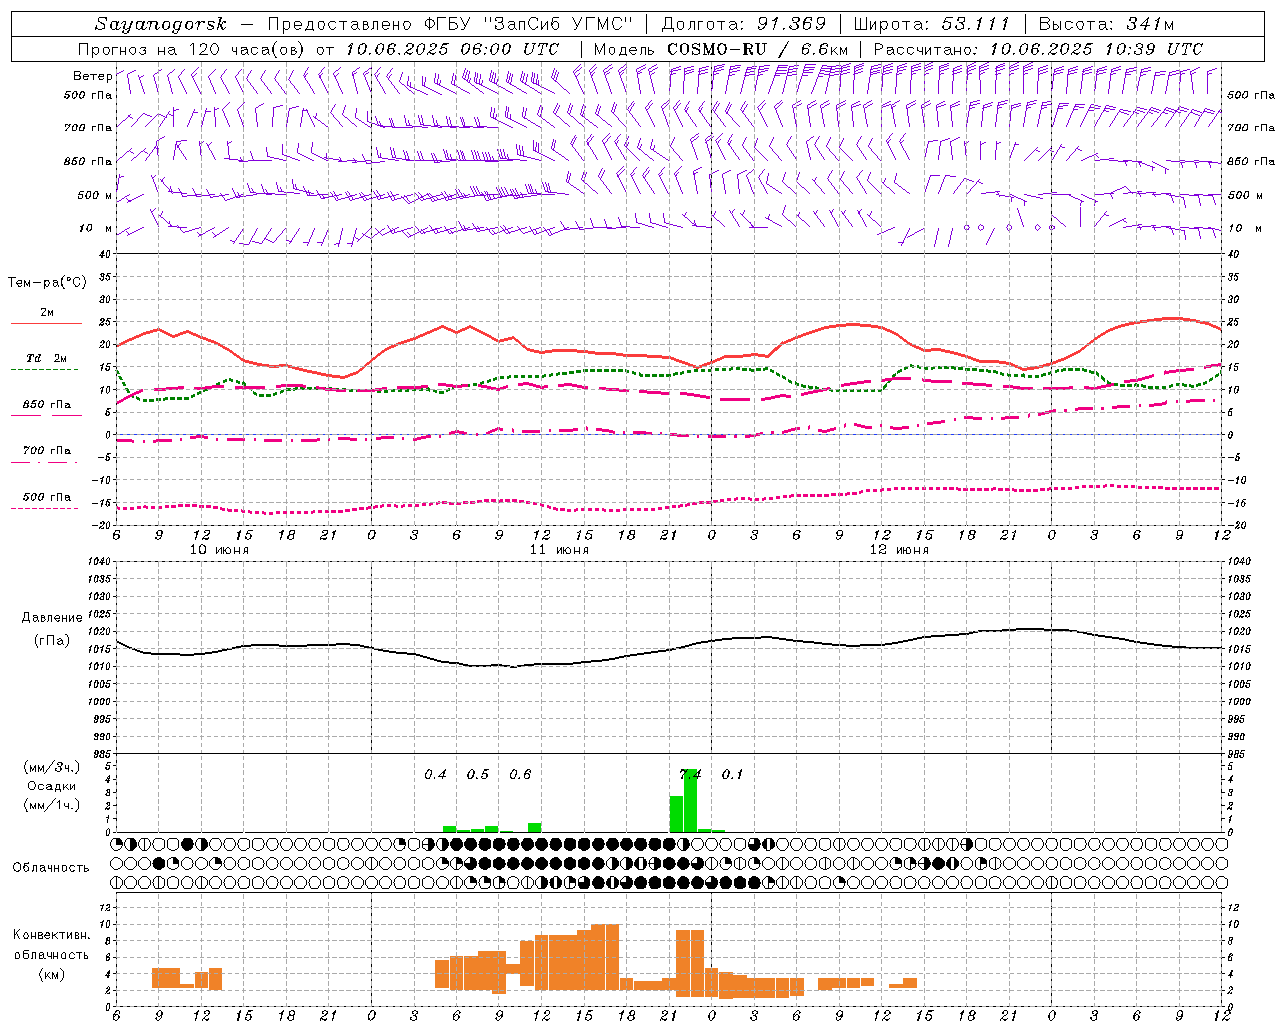
Task: Click the "0.4" precipitation amount value
Action: (x=435, y=774)
